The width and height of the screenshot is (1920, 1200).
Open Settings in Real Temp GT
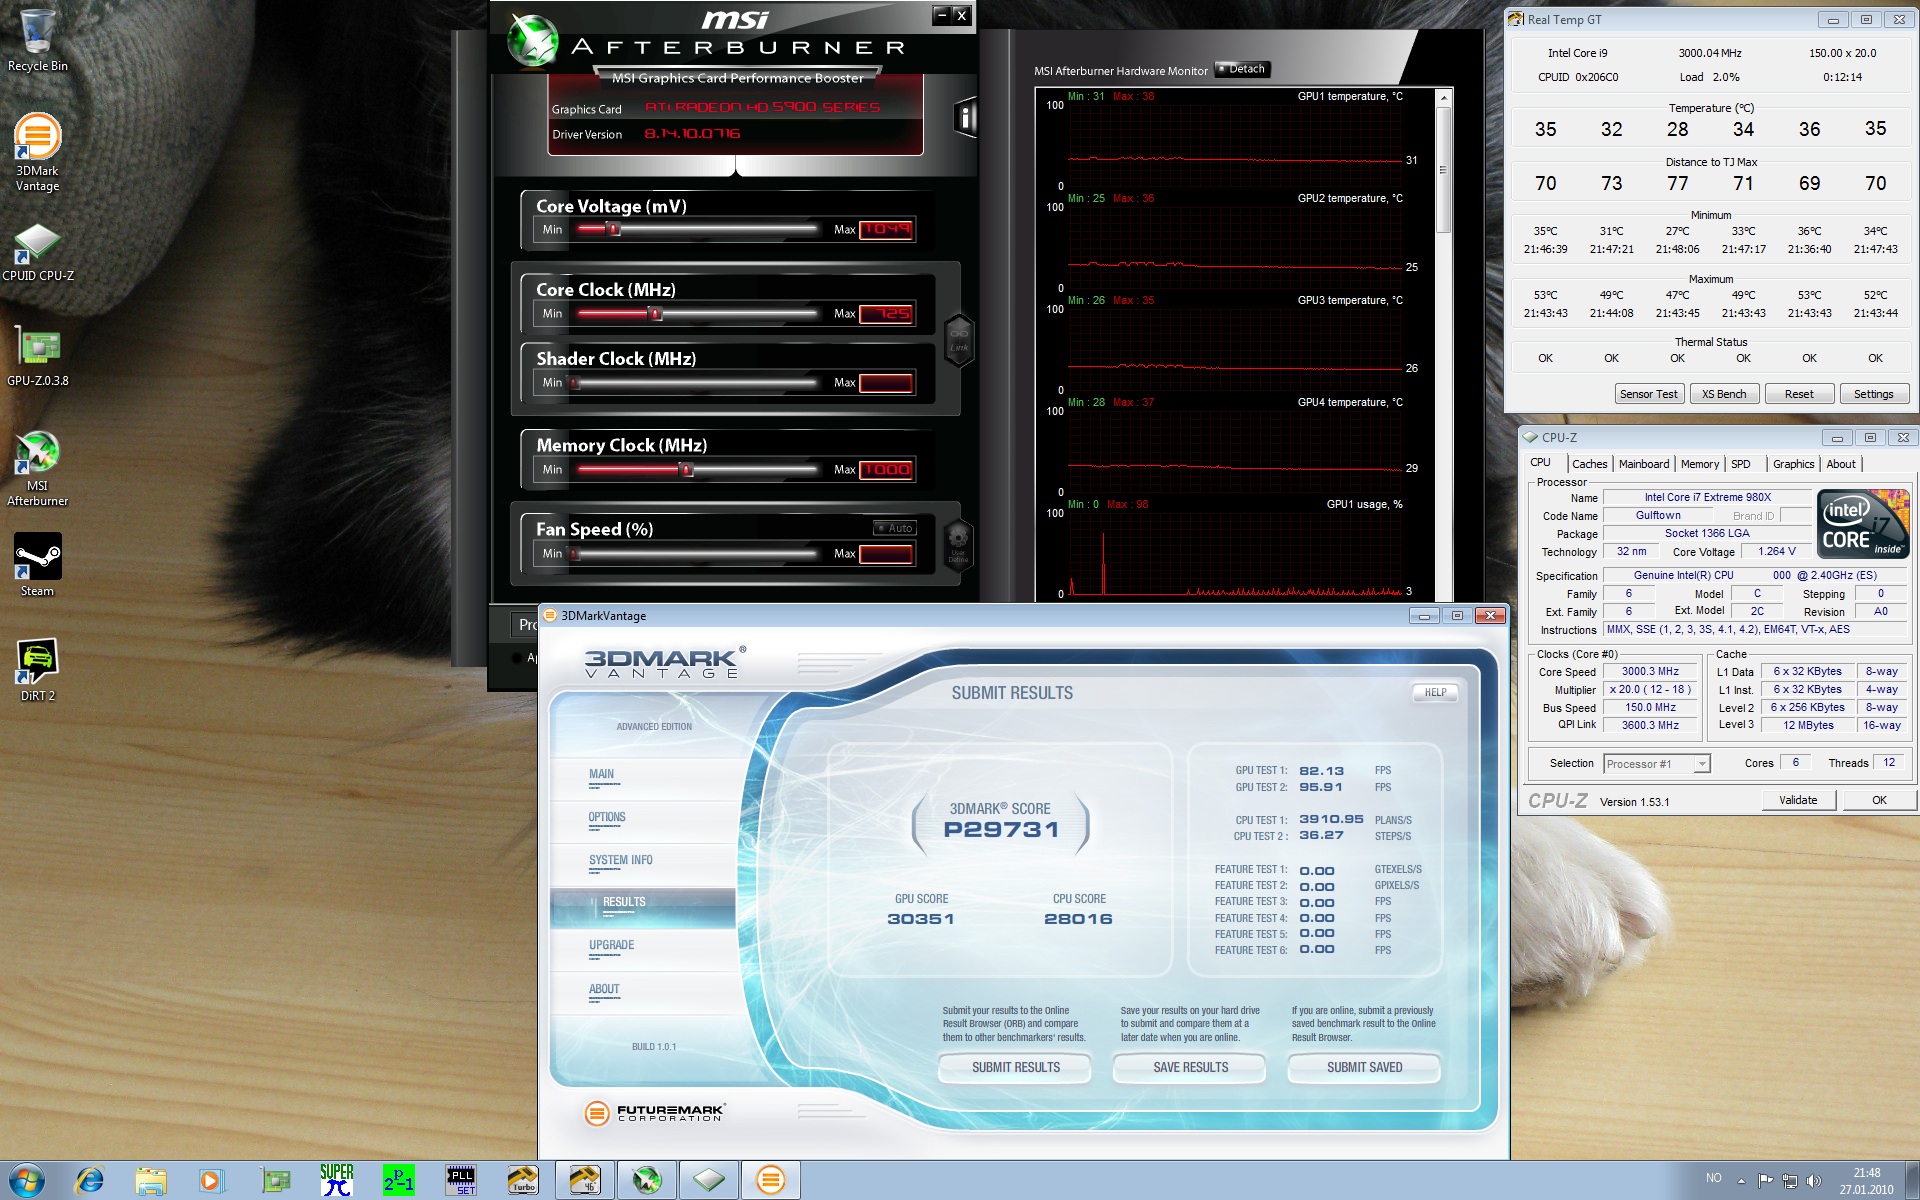(x=1873, y=394)
